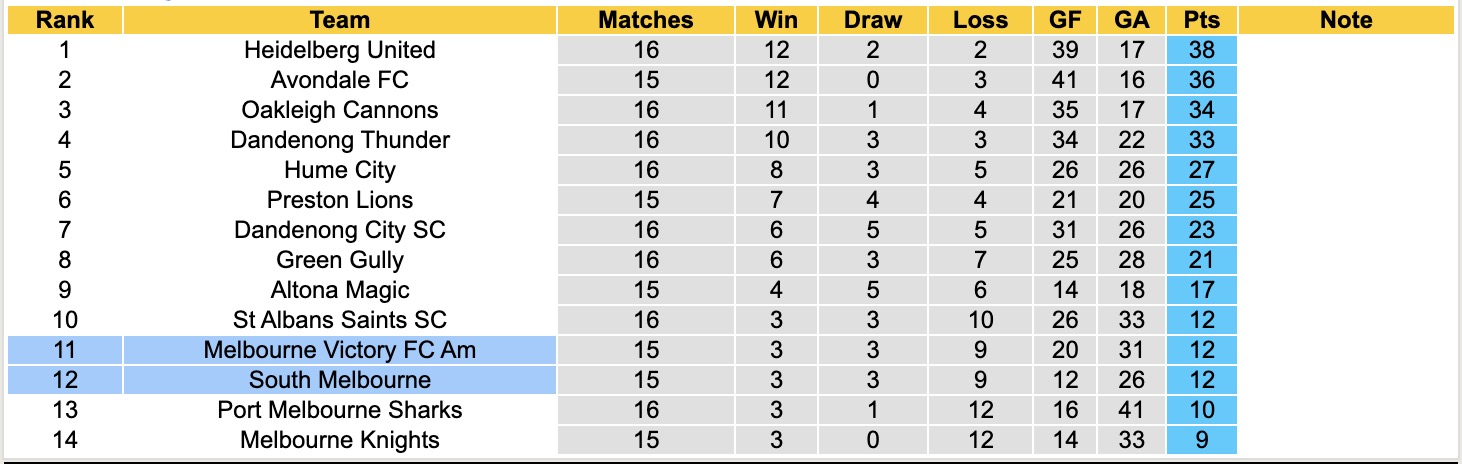Click the Win column header
This screenshot has height=464, width=1462.
(x=776, y=20)
